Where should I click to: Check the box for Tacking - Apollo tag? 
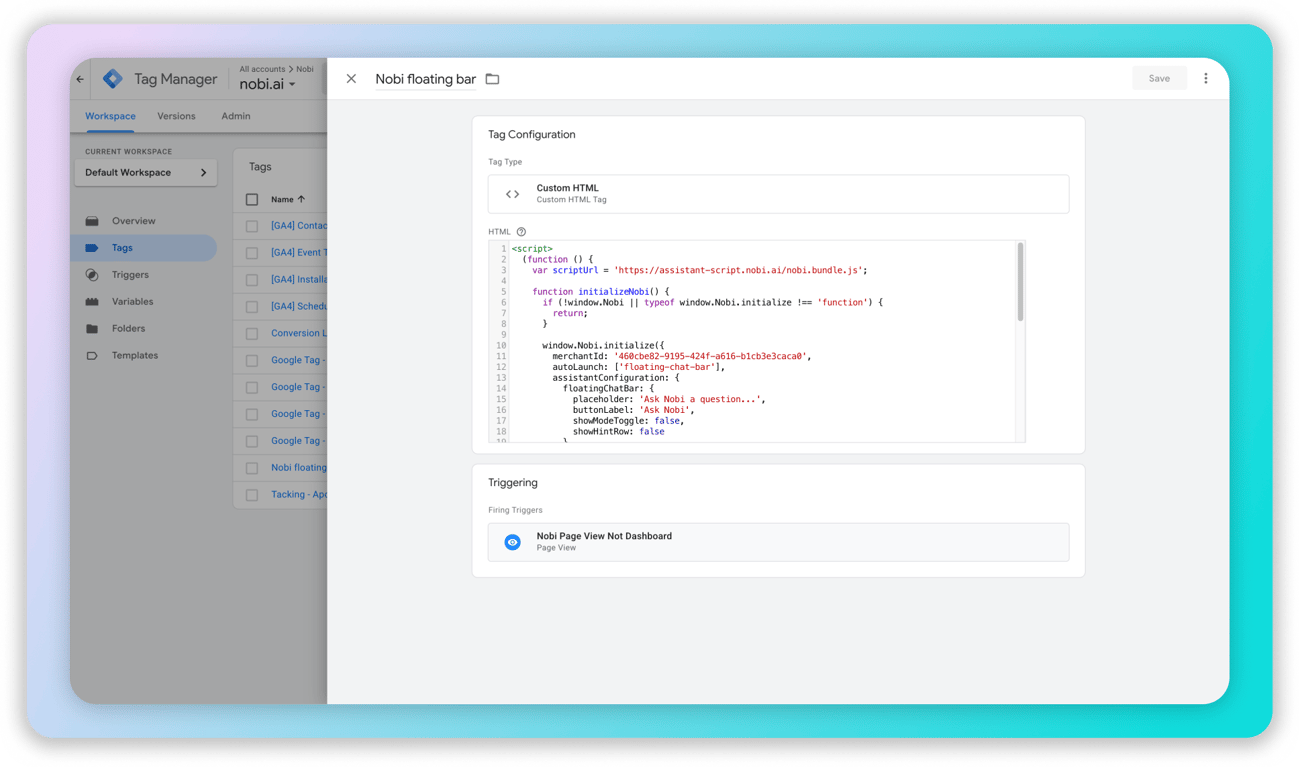pos(252,495)
